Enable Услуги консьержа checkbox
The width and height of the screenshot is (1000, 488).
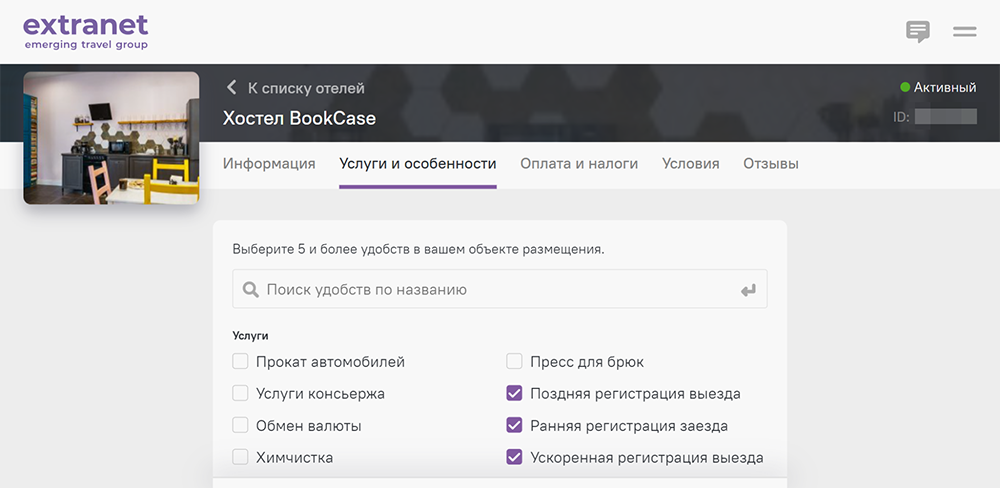(x=240, y=394)
